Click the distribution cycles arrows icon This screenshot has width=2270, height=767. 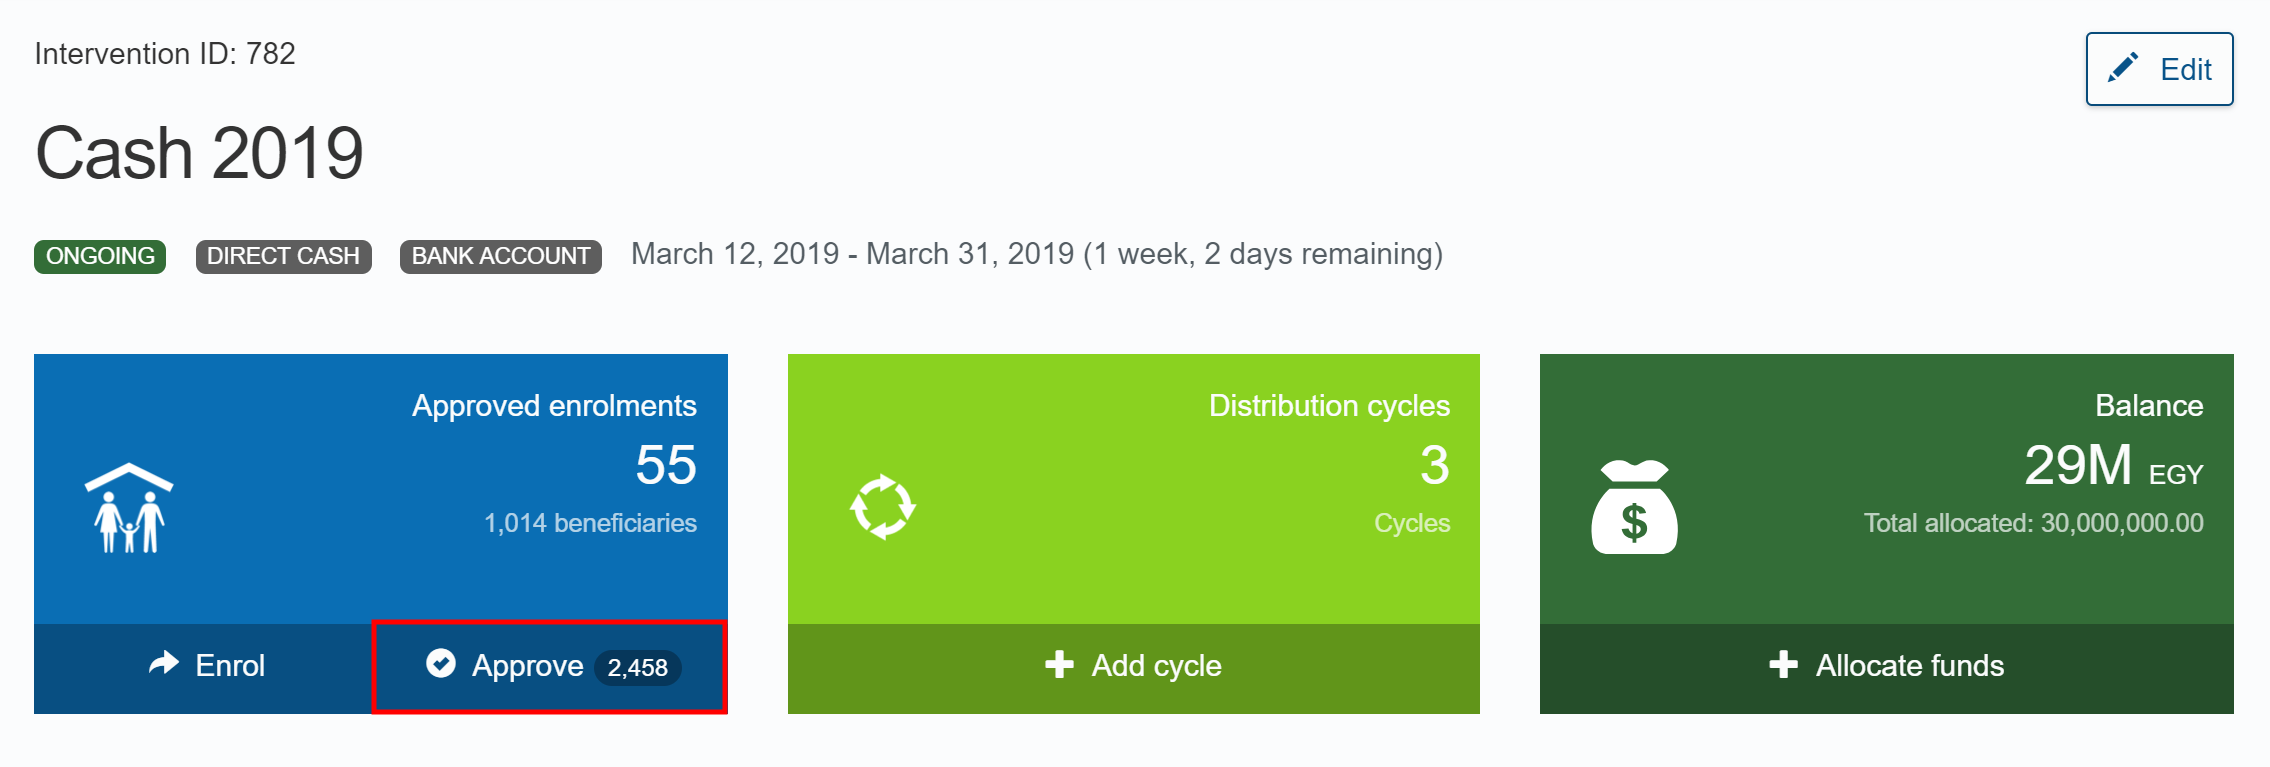click(882, 507)
